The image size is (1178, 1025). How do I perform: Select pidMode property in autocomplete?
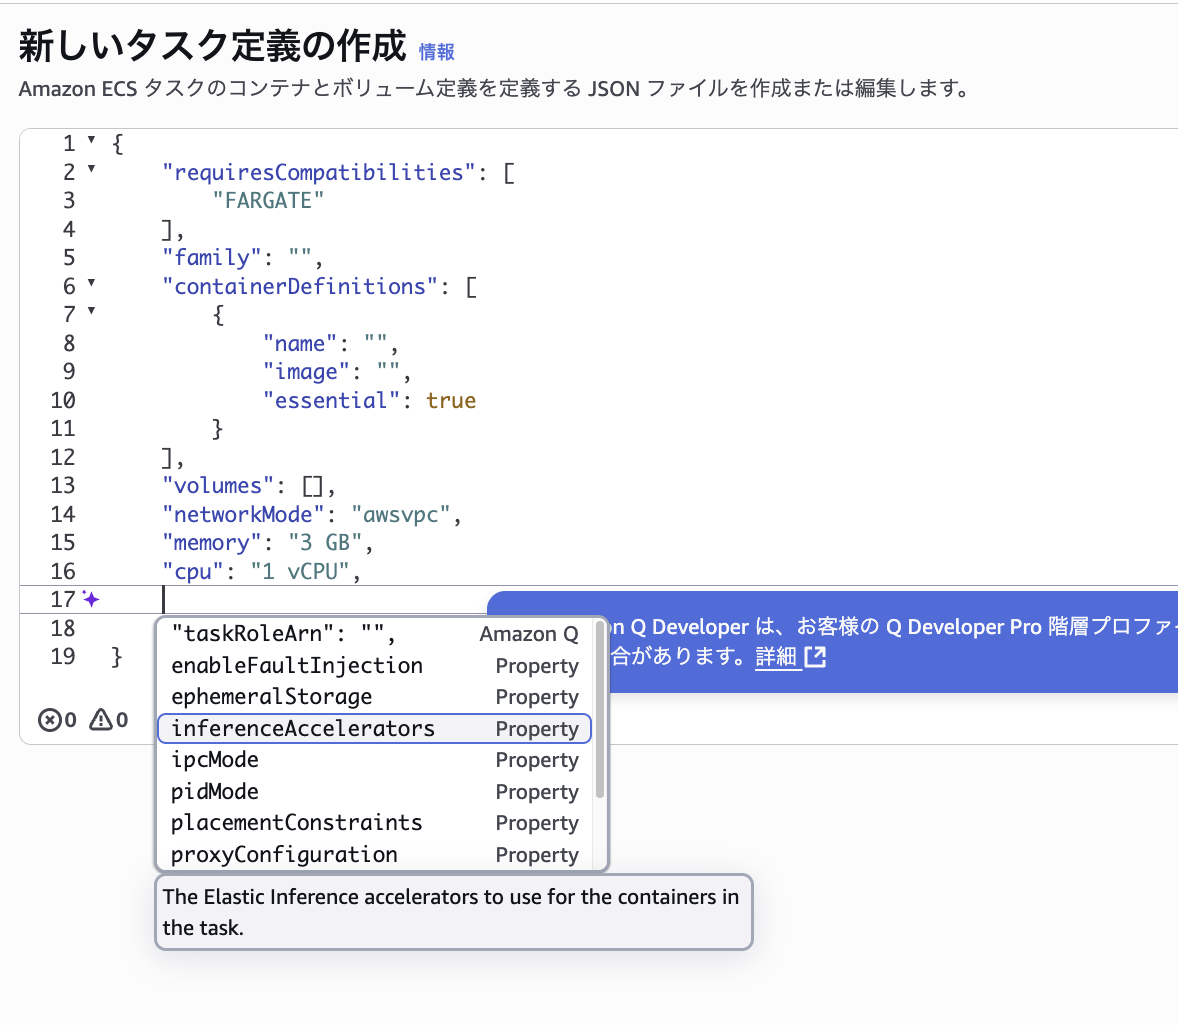click(215, 792)
